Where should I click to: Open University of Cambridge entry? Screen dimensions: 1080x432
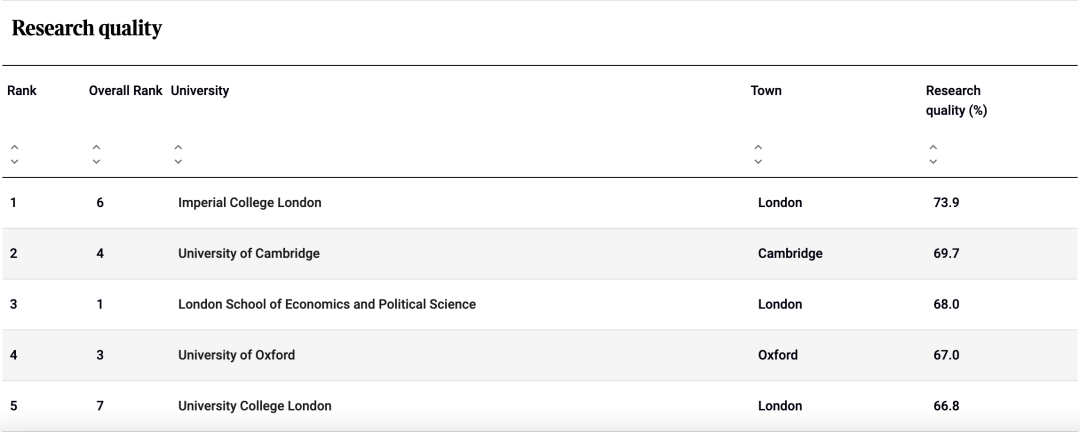pyautogui.click(x=249, y=254)
